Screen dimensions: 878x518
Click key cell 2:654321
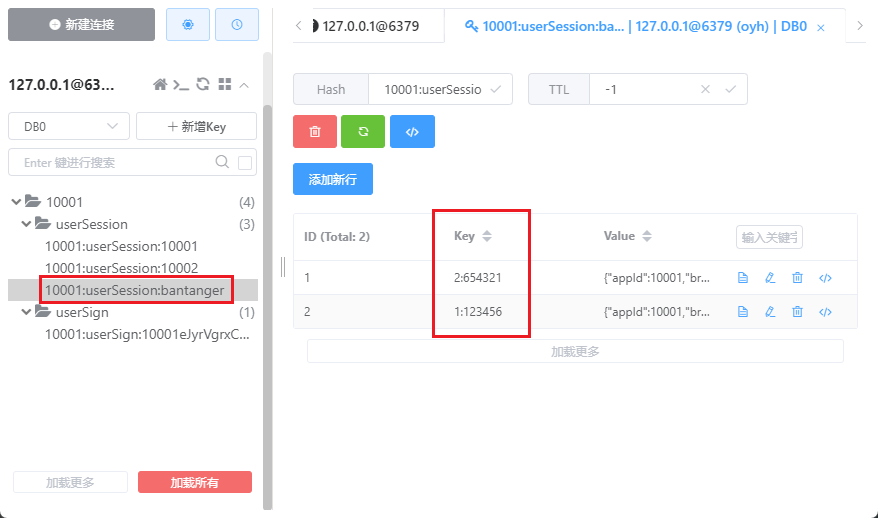(478, 278)
